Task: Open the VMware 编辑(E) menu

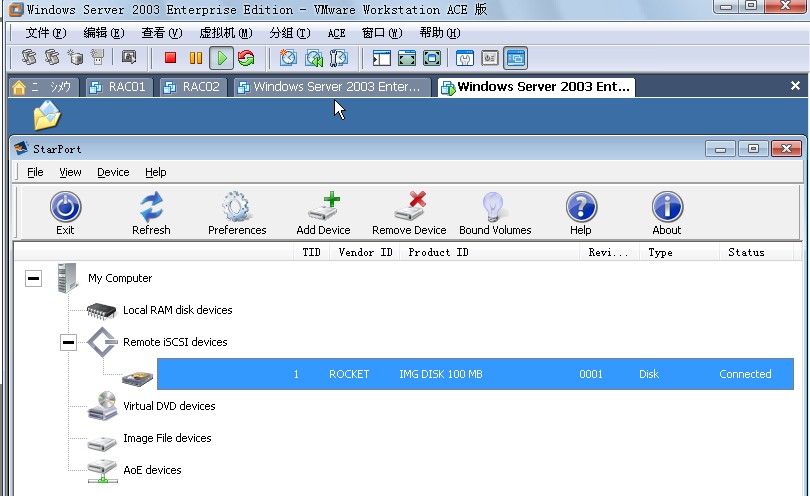Action: pyautogui.click(x=104, y=33)
